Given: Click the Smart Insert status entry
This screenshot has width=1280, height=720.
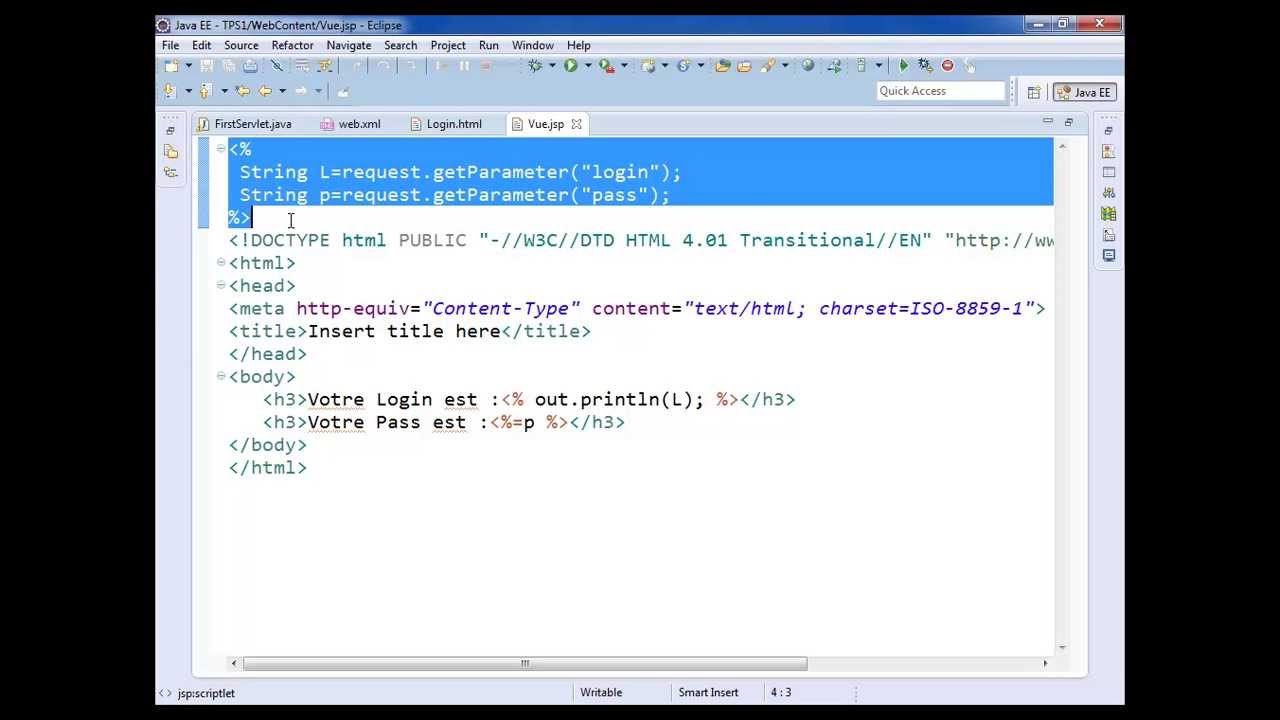Looking at the screenshot, I should click(x=708, y=692).
